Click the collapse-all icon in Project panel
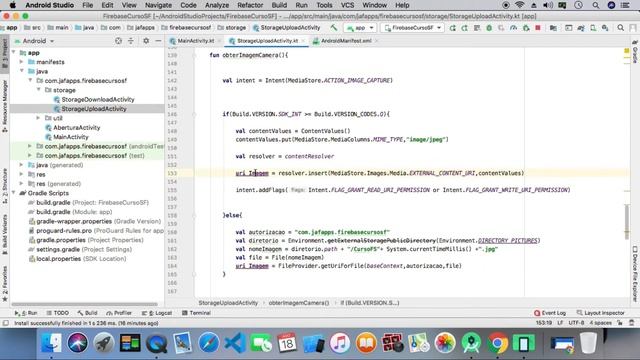Image resolution: width=640 pixels, height=360 pixels. pyautogui.click(x=131, y=41)
